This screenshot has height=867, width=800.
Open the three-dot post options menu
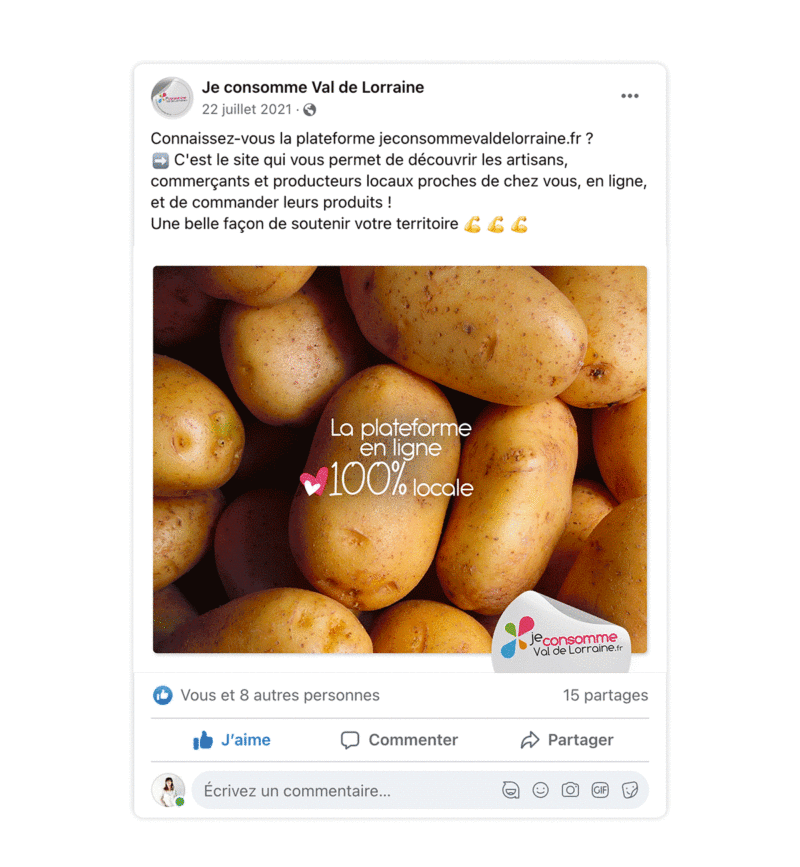click(629, 96)
